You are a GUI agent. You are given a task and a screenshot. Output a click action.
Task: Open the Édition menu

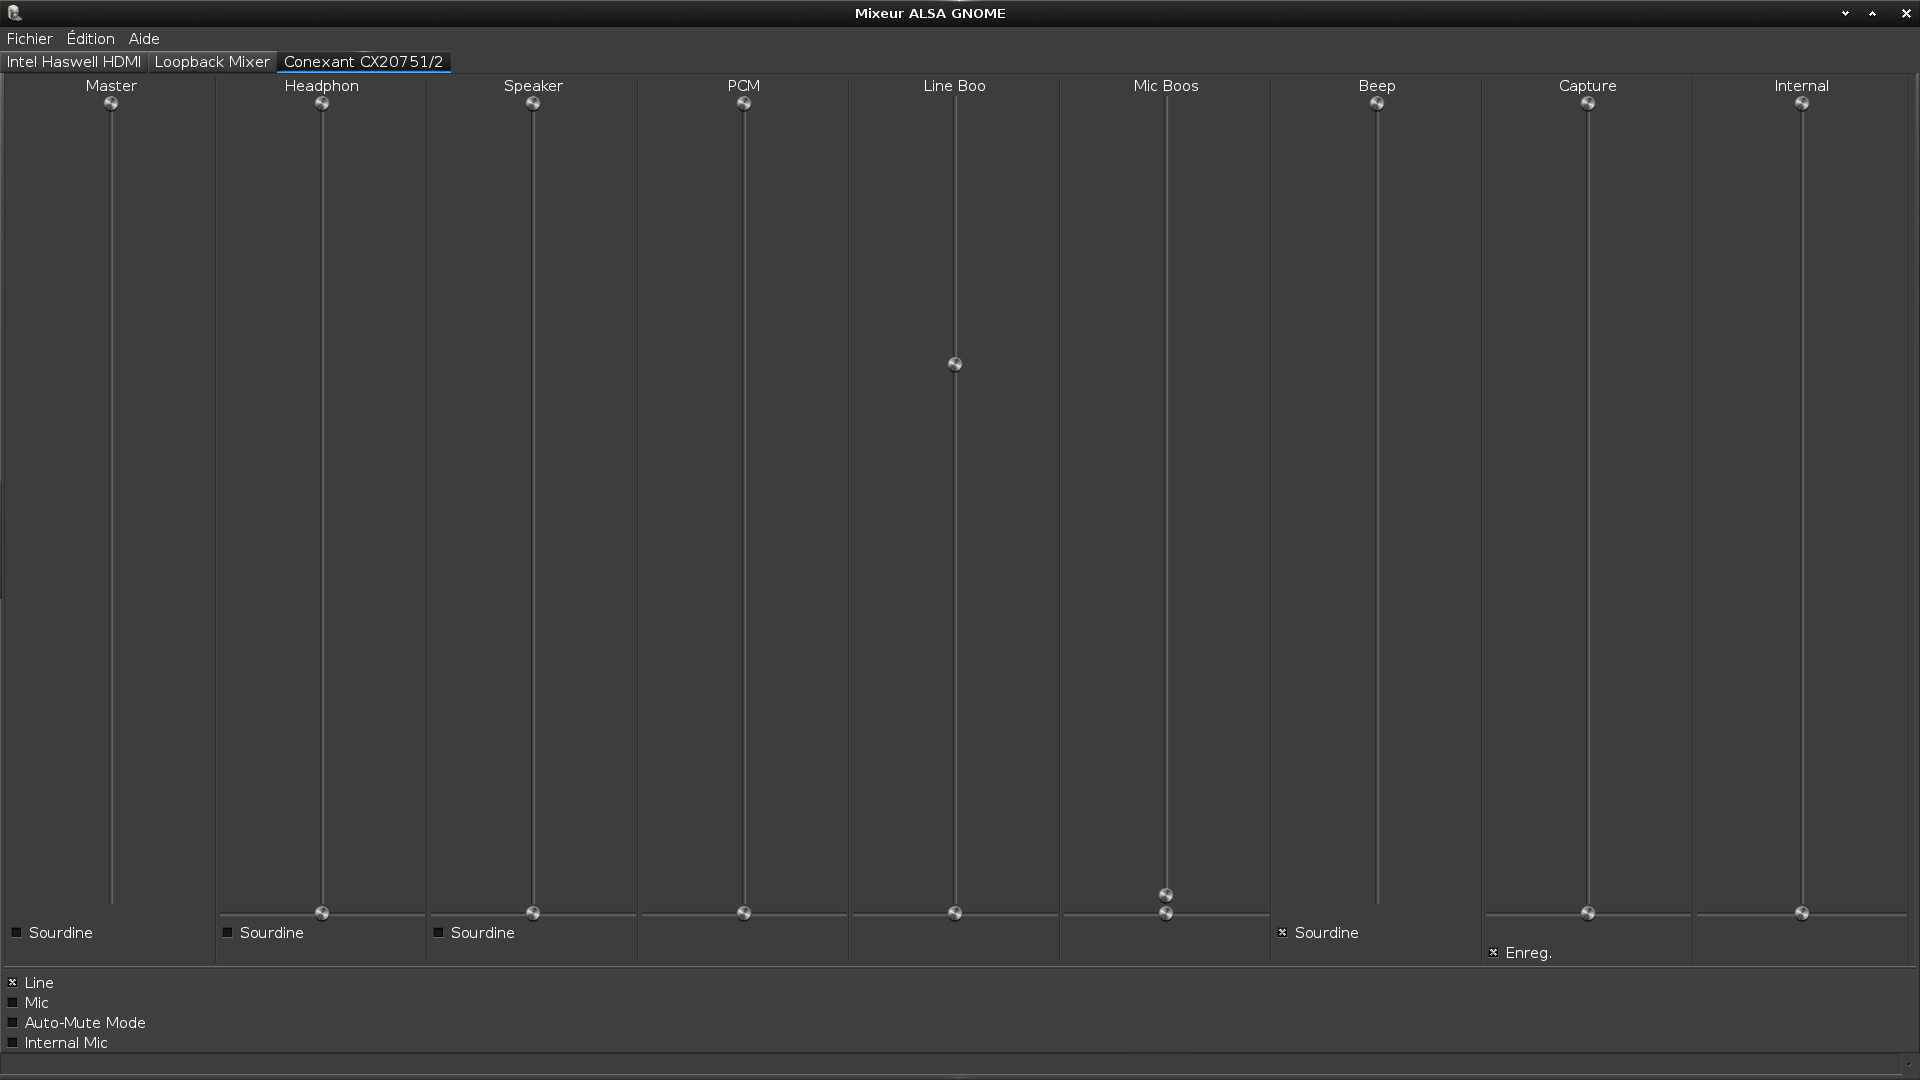point(90,39)
